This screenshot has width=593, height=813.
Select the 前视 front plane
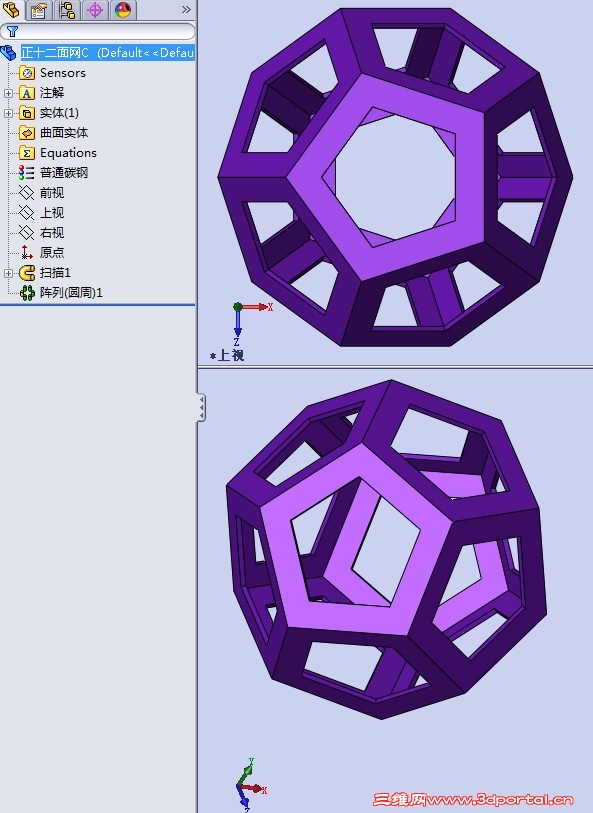click(52, 193)
